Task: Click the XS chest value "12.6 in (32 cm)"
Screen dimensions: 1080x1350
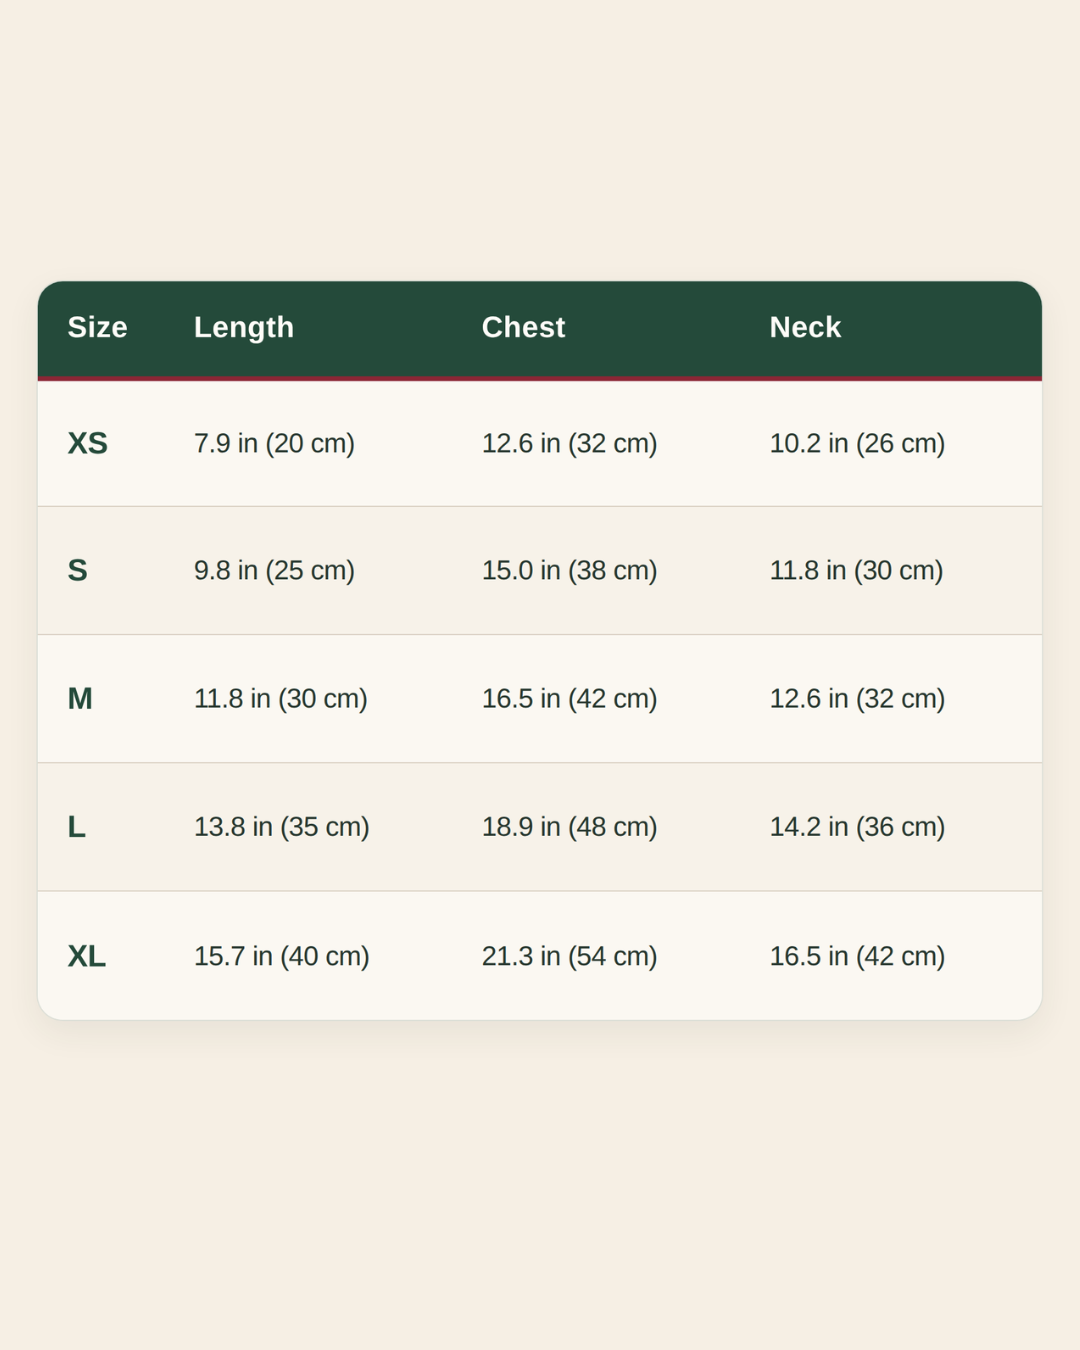Action: (569, 443)
